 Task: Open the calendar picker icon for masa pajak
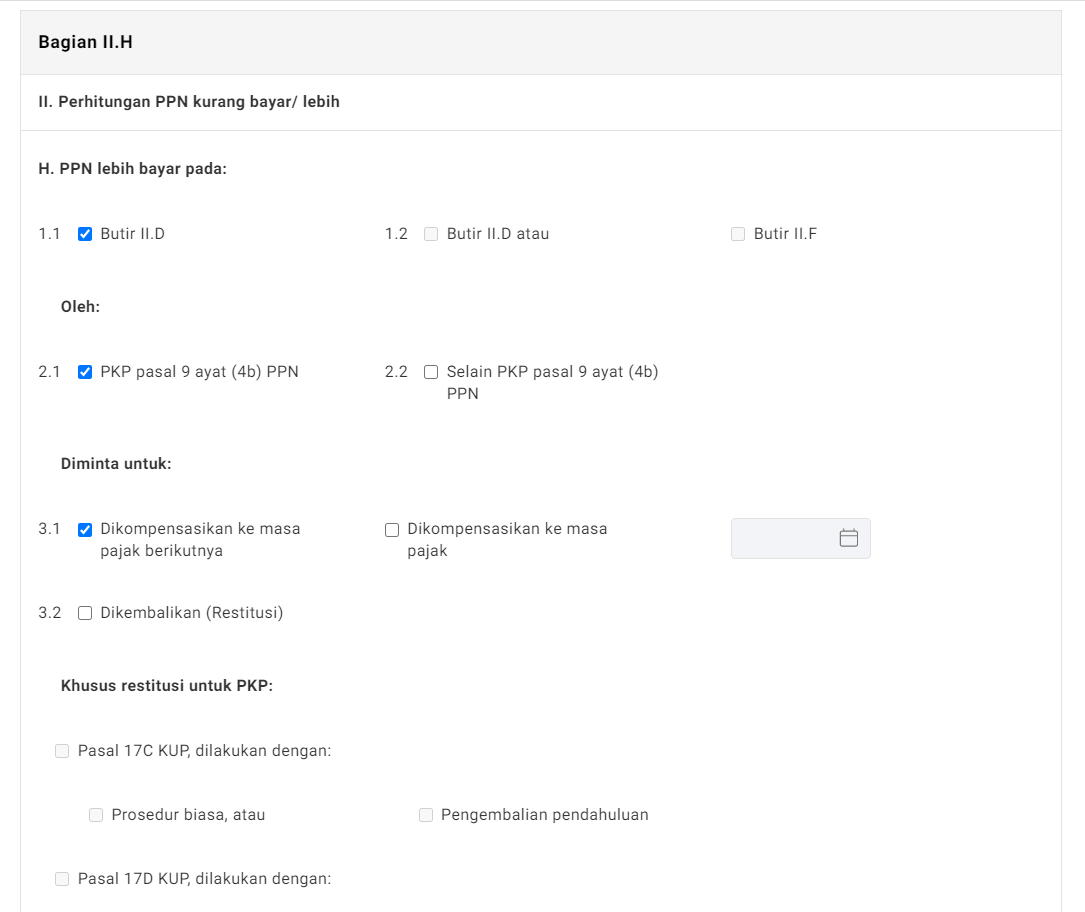848,538
